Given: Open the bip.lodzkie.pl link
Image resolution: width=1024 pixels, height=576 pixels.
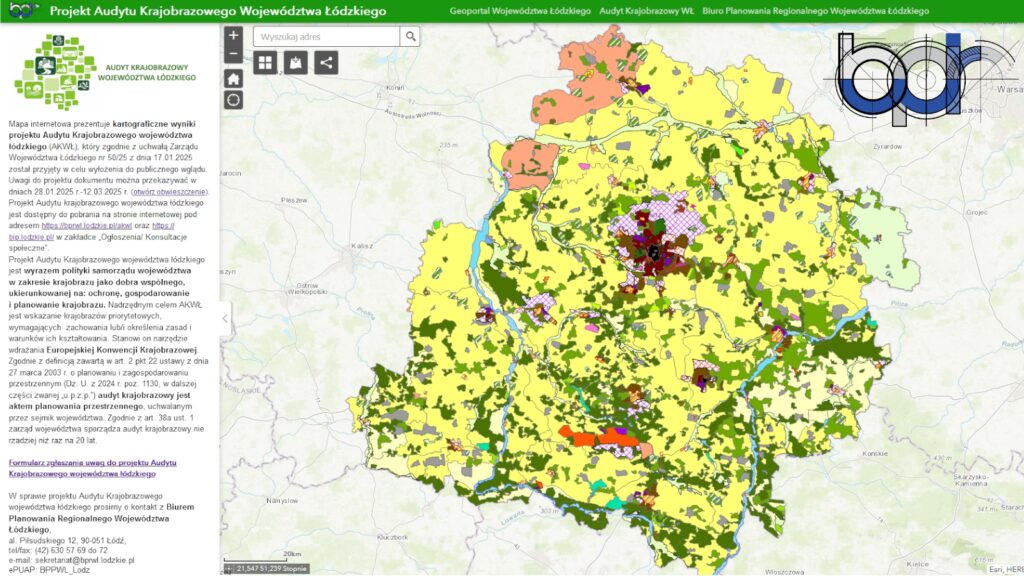Looking at the screenshot, I should [32, 235].
